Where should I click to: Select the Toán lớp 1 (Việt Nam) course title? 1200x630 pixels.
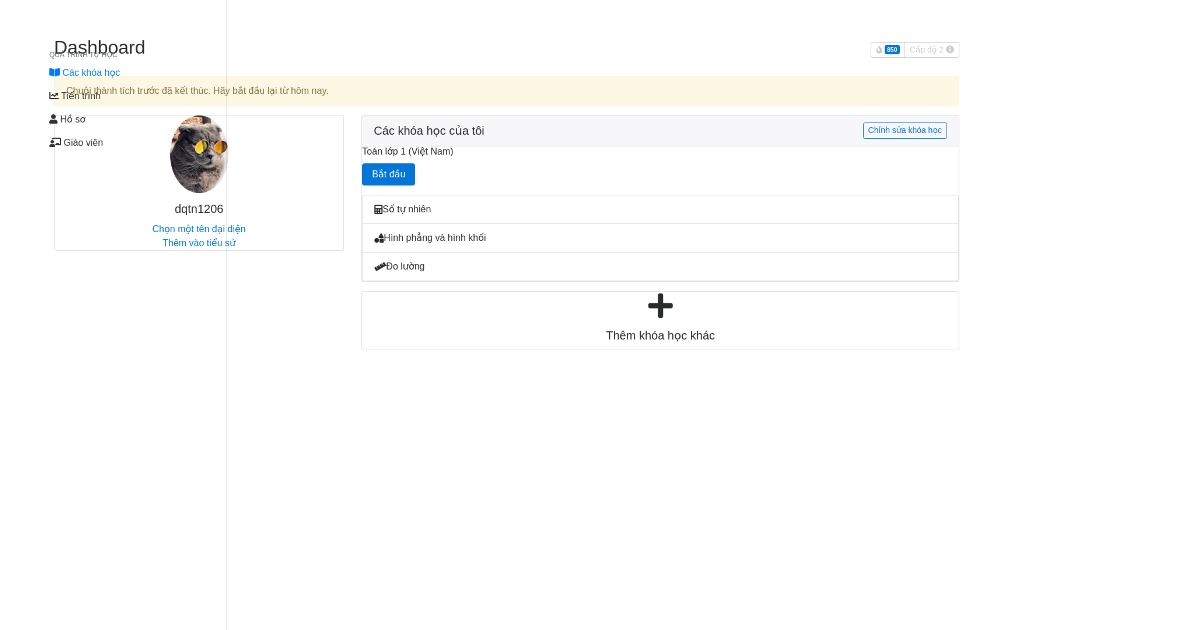pyautogui.click(x=408, y=151)
